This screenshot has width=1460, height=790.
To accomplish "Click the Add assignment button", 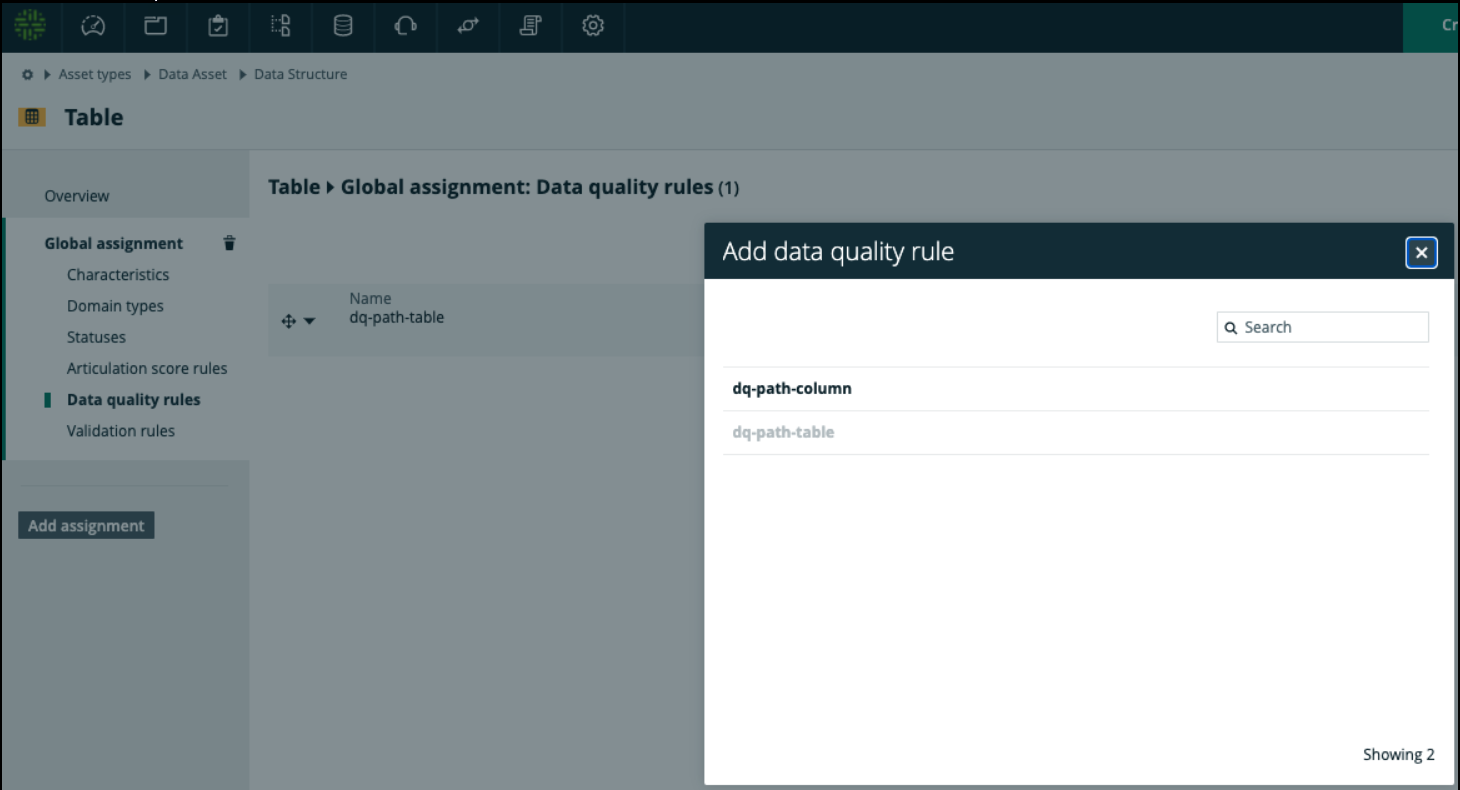I will coord(86,524).
